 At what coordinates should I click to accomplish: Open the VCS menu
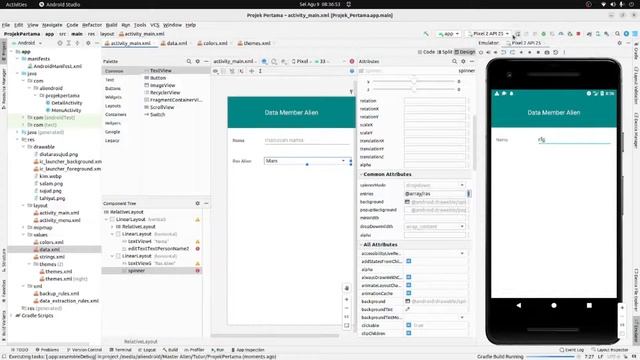[155, 25]
